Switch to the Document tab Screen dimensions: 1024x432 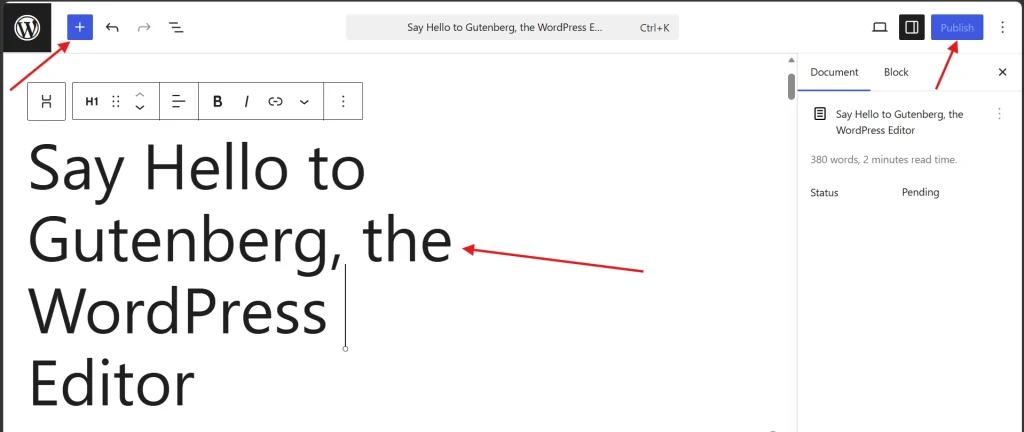(834, 72)
